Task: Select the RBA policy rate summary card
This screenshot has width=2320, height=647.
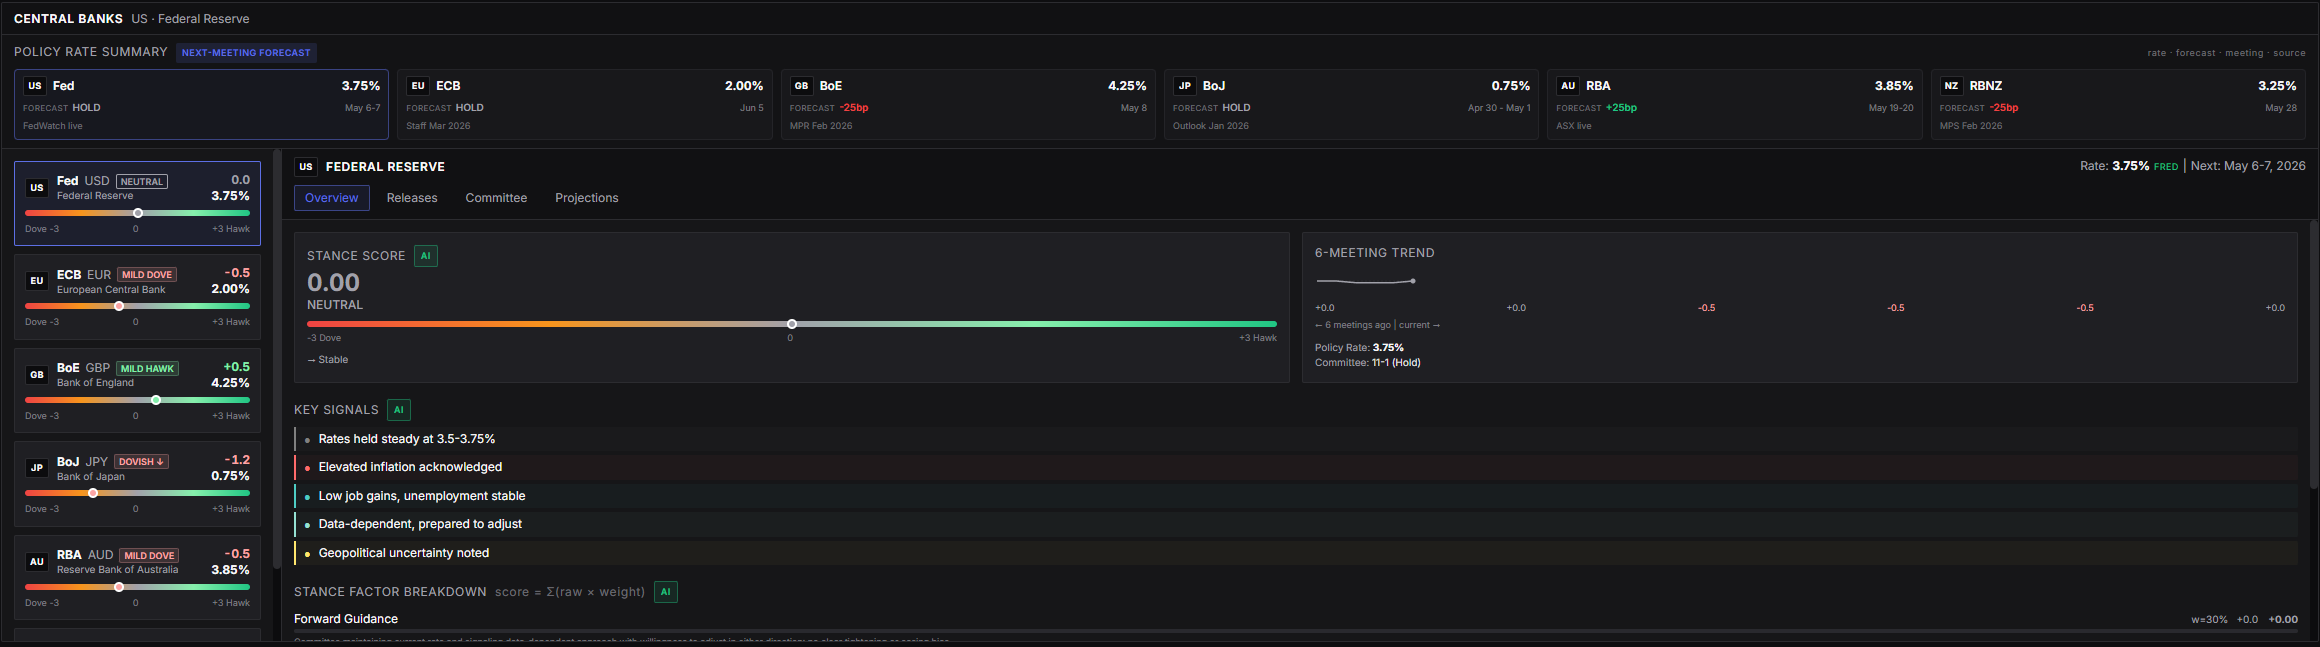Action: click(1734, 104)
